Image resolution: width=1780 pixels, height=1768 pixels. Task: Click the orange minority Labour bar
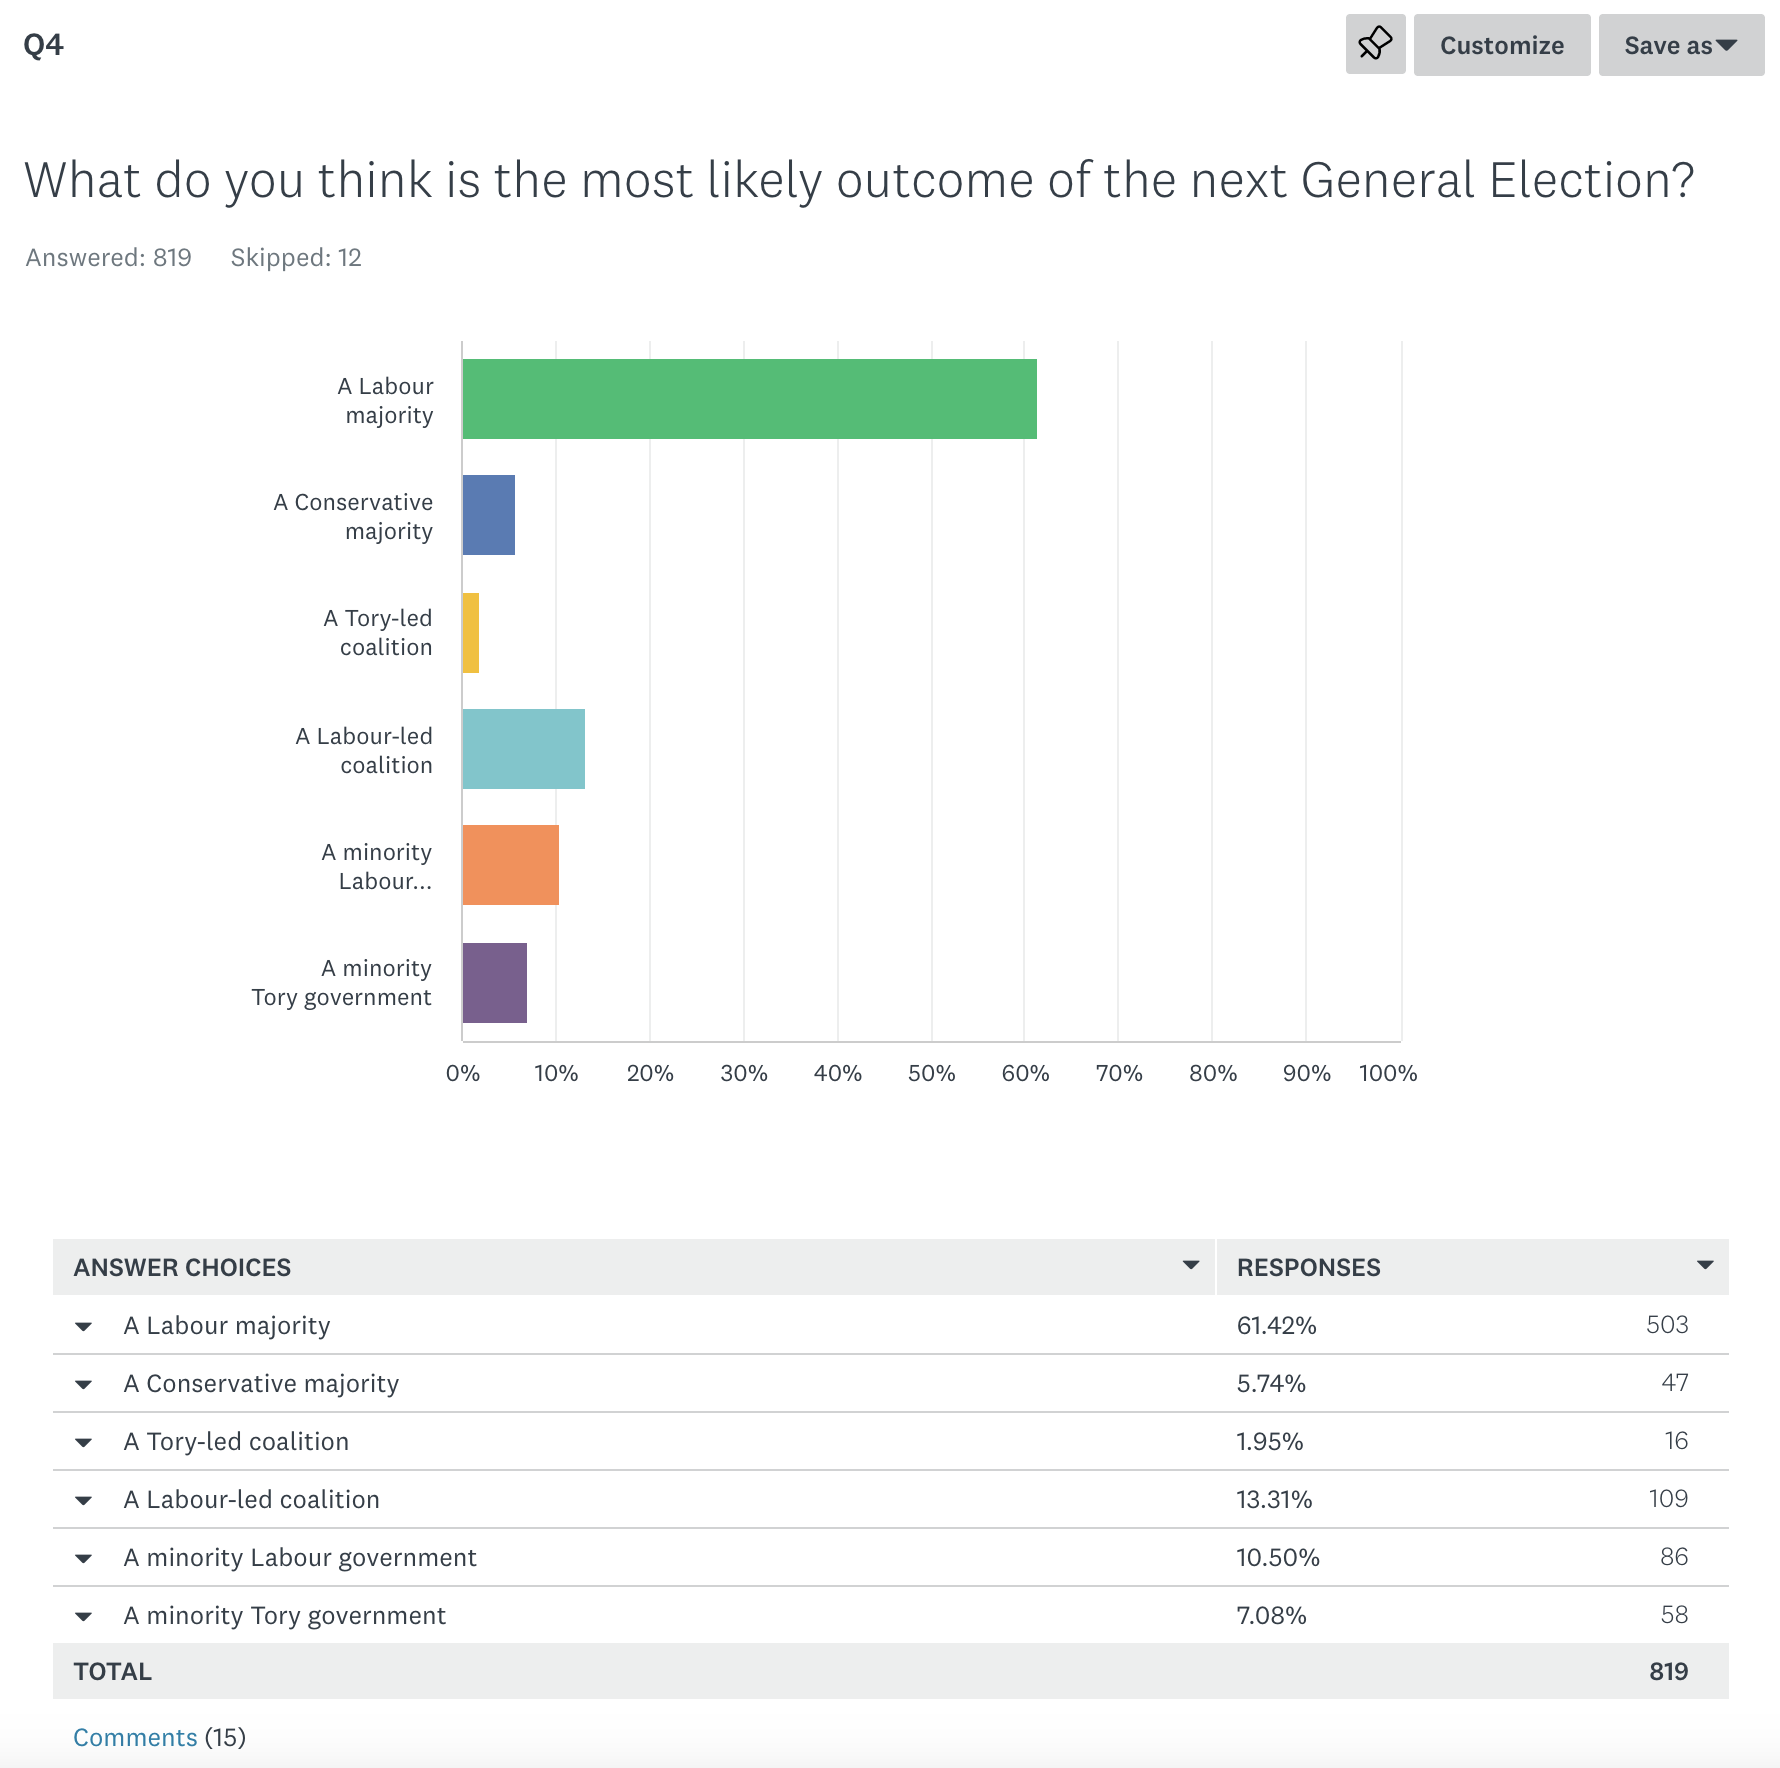click(511, 865)
